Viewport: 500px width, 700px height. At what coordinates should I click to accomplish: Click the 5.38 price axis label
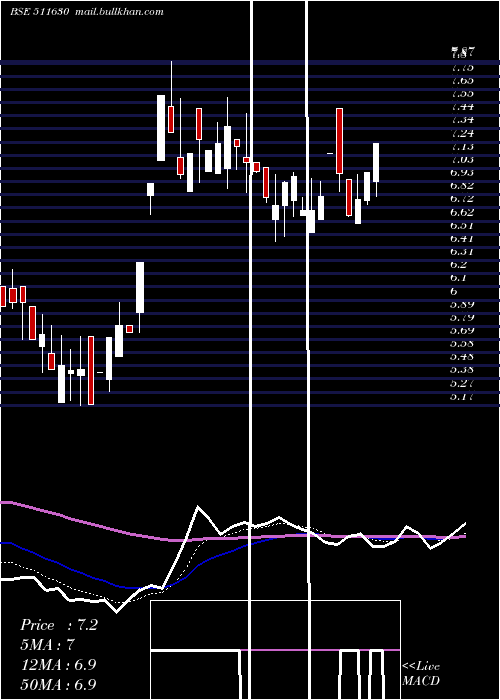click(x=462, y=370)
